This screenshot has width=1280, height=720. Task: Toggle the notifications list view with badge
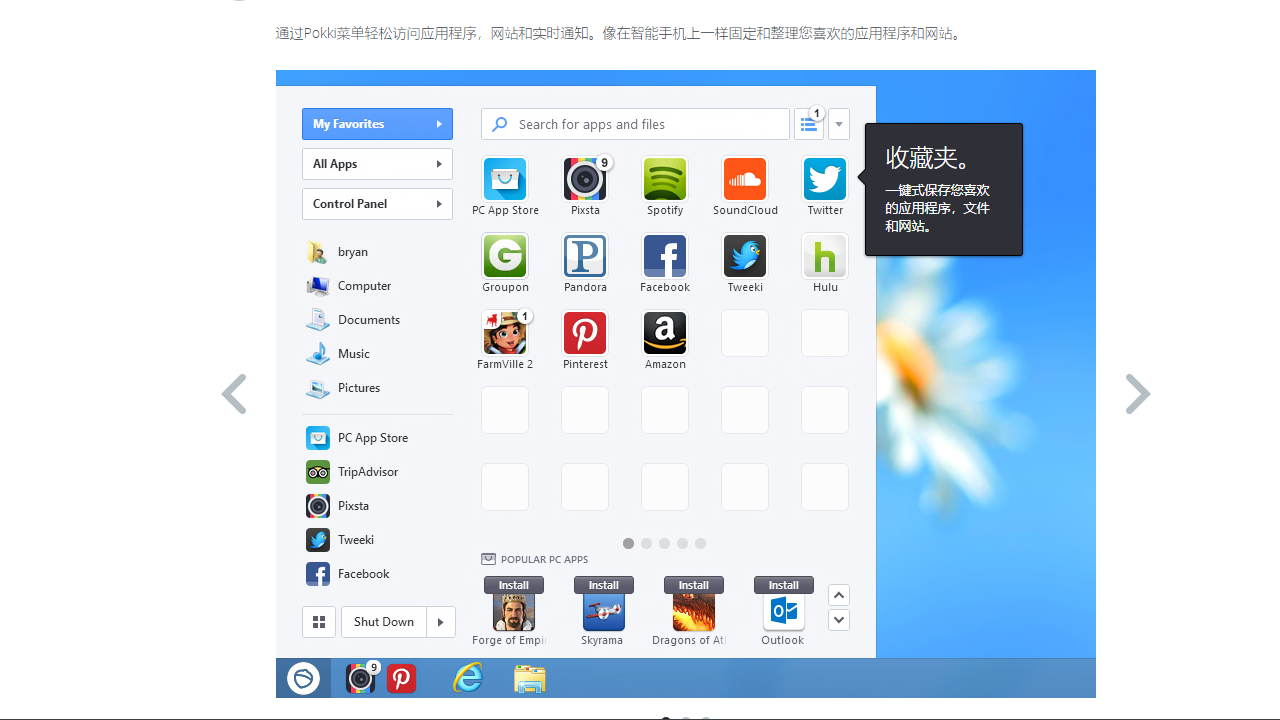(808, 123)
